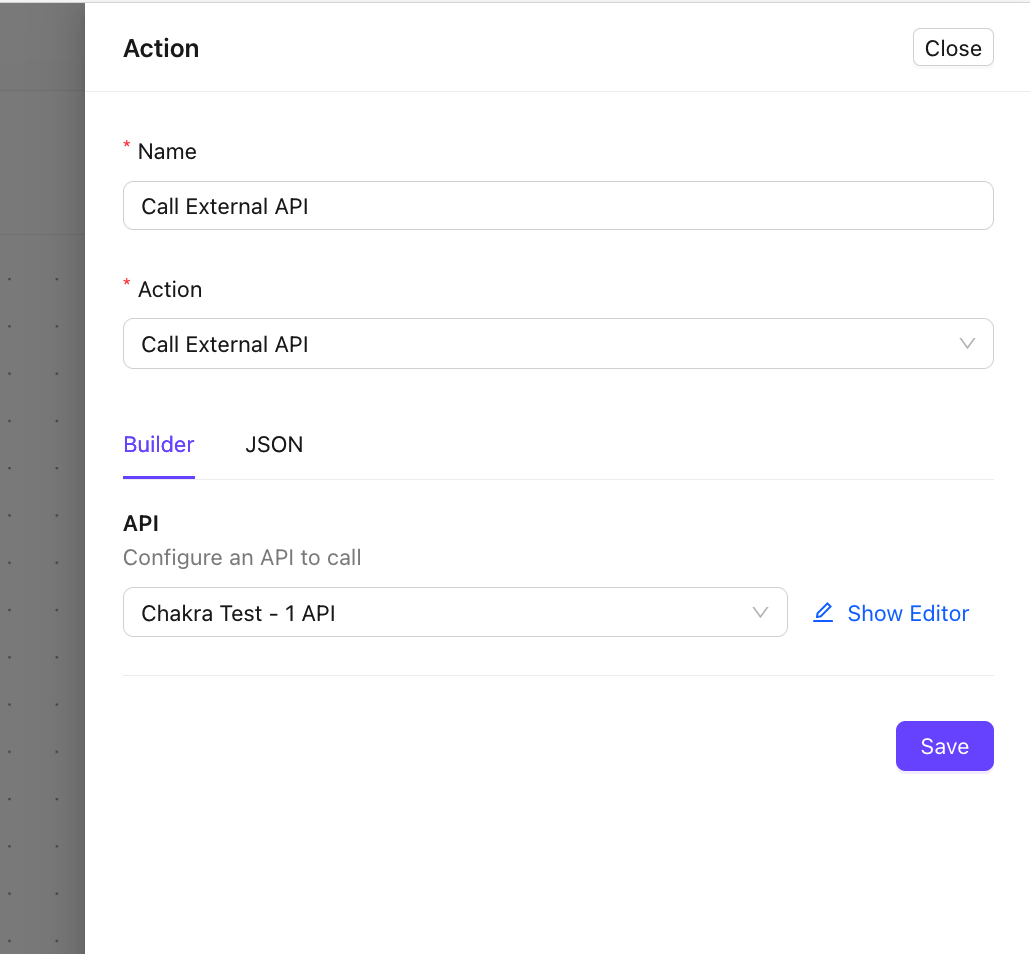The height and width of the screenshot is (954, 1030).
Task: Click the Show Editor link text
Action: point(907,613)
